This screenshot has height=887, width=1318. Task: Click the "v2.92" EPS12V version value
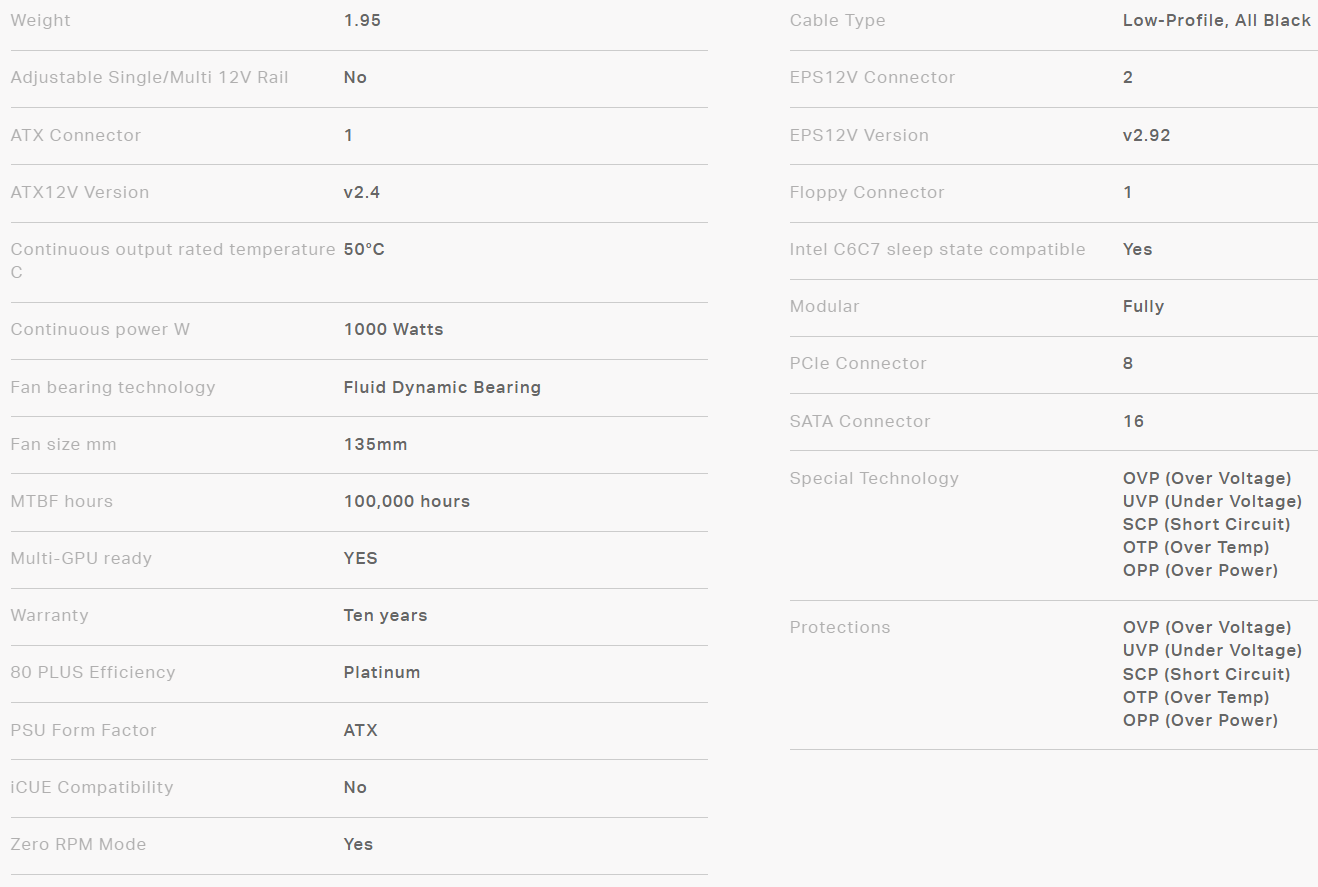tap(1146, 135)
